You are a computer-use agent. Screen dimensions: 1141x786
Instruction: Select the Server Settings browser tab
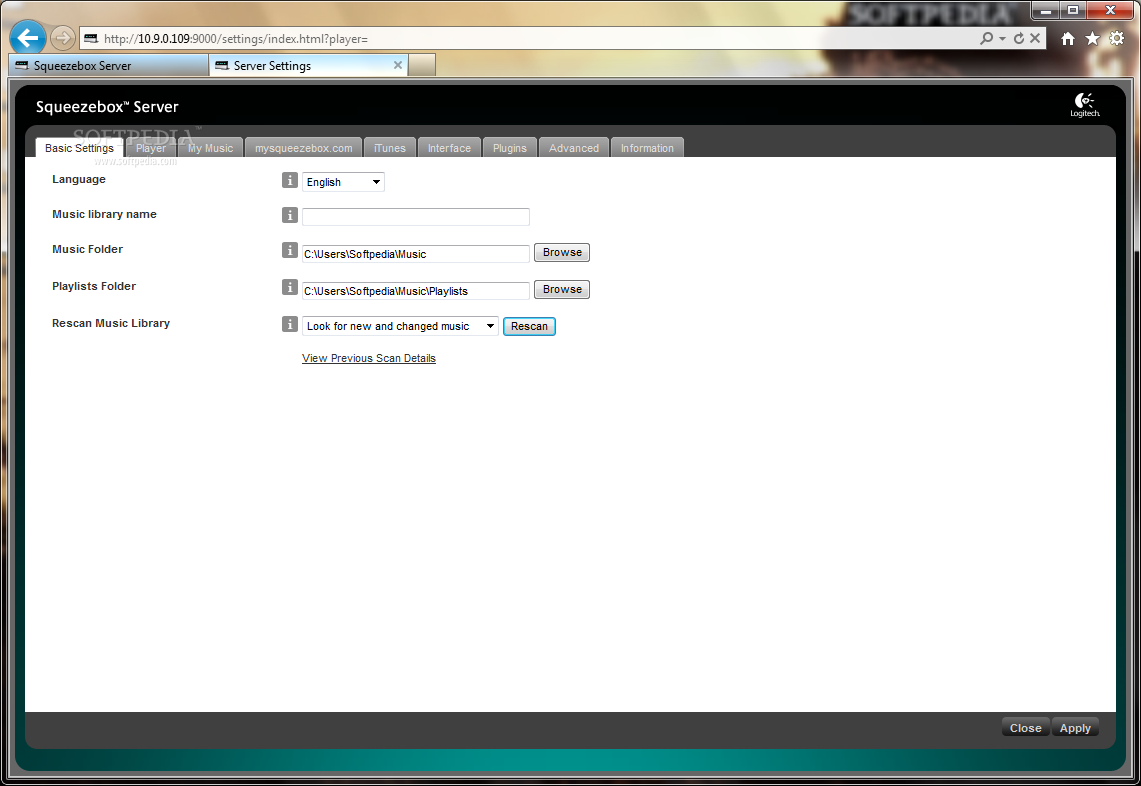[x=309, y=66]
